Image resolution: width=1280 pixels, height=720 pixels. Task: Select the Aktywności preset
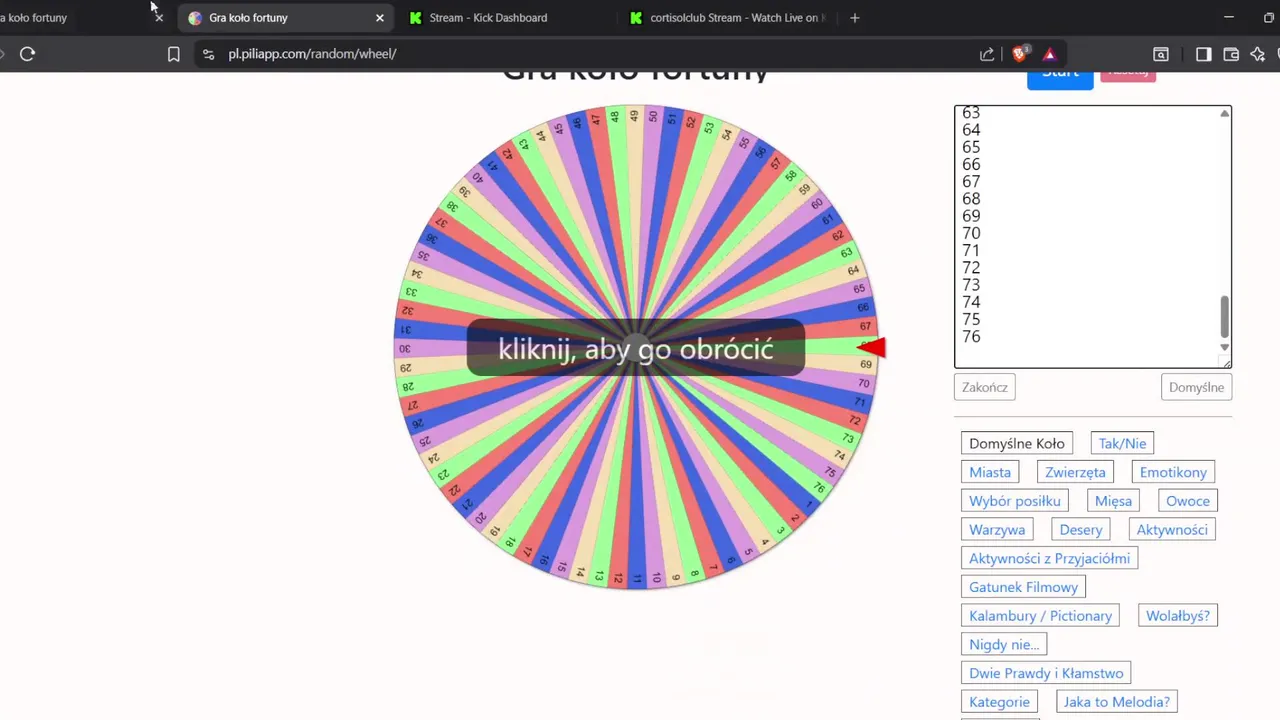(x=1172, y=530)
